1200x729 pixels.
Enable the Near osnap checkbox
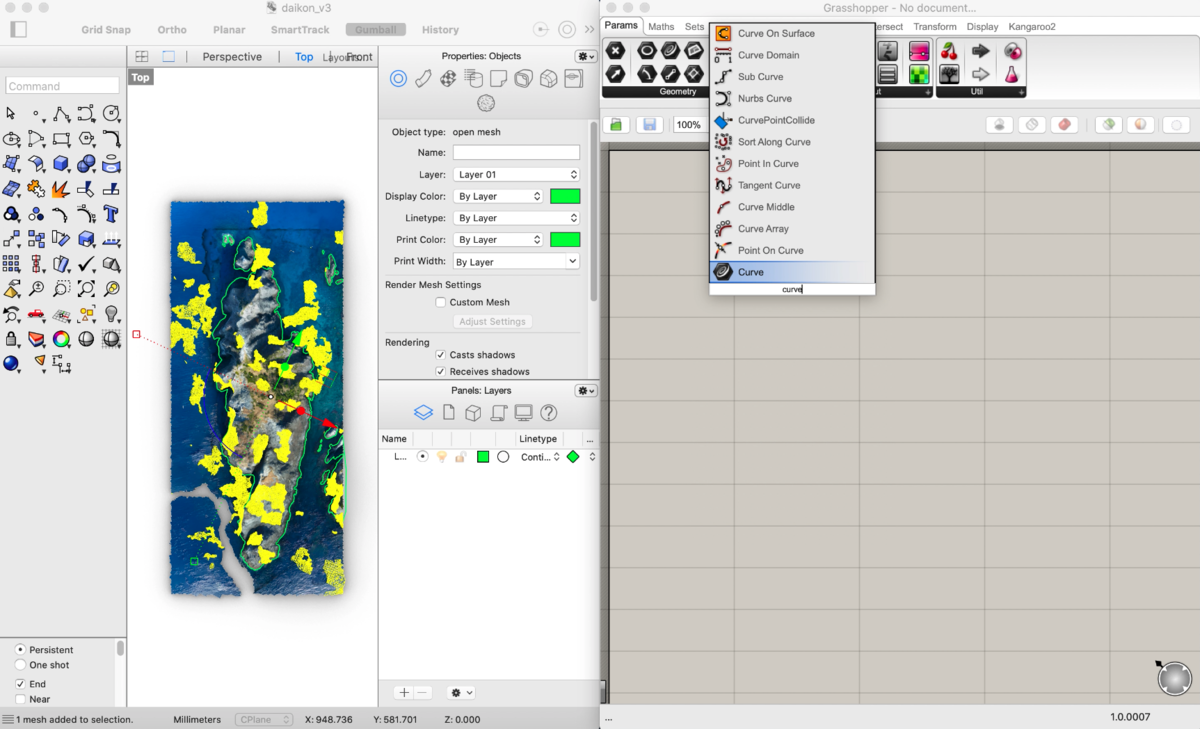coord(20,699)
